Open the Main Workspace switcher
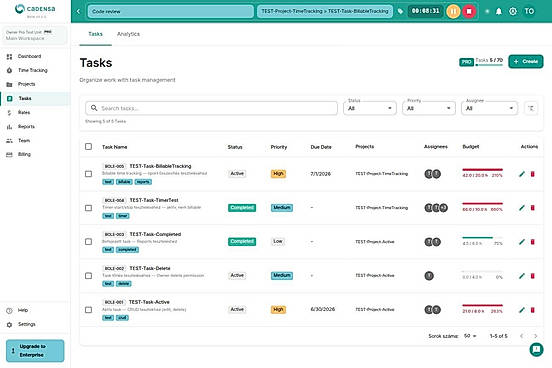Image resolution: width=552 pixels, height=368 pixels. click(x=34, y=35)
